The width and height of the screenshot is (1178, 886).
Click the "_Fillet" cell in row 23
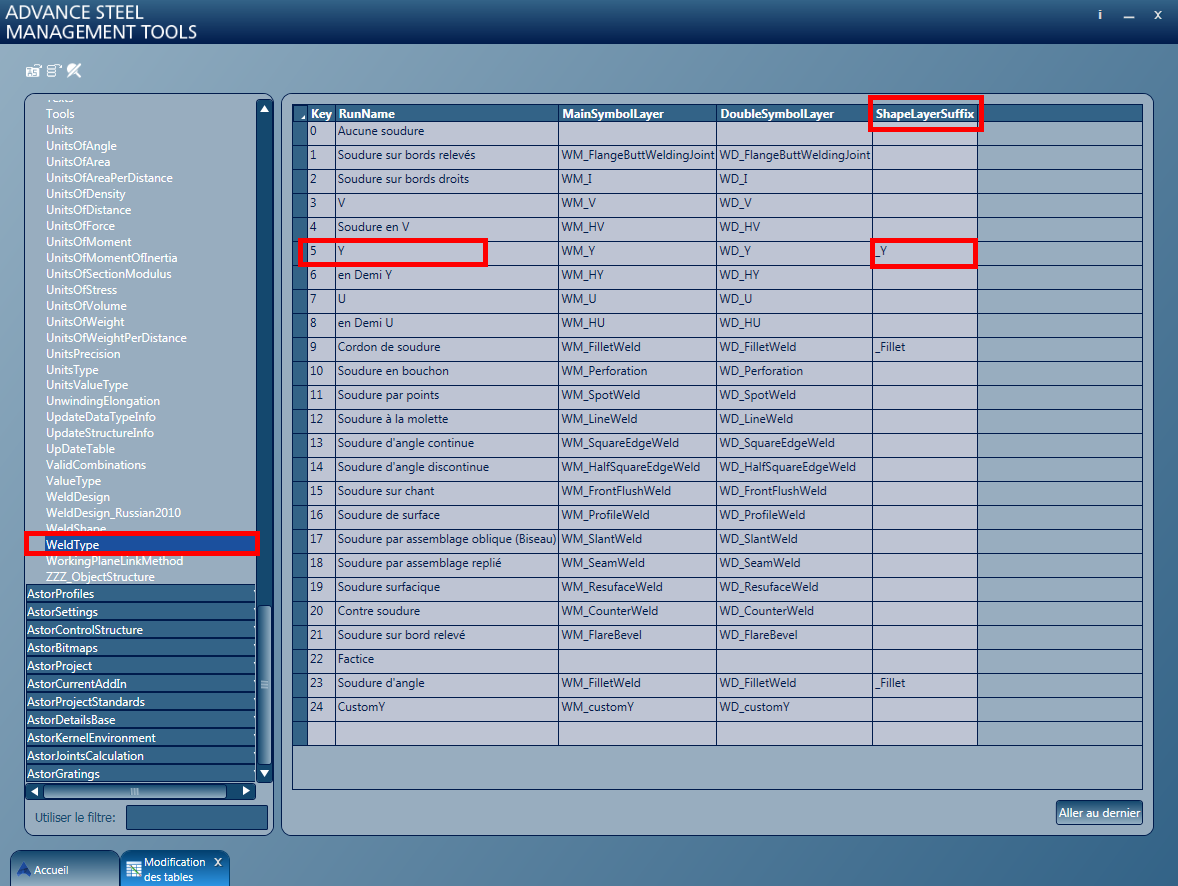(x=925, y=684)
